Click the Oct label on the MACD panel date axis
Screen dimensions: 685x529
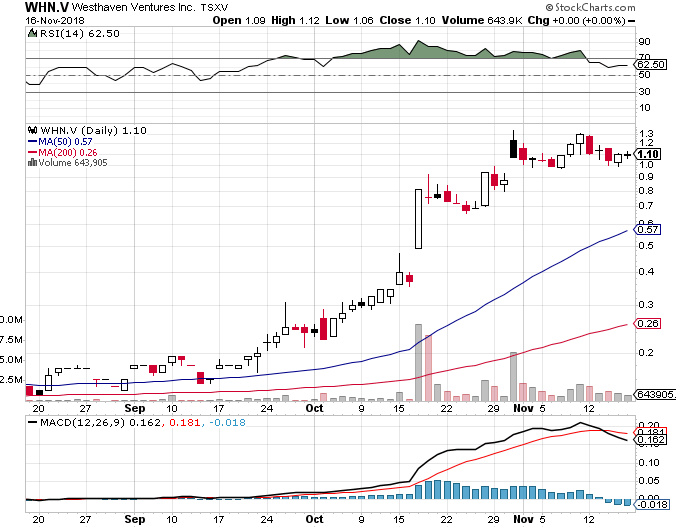[315, 519]
